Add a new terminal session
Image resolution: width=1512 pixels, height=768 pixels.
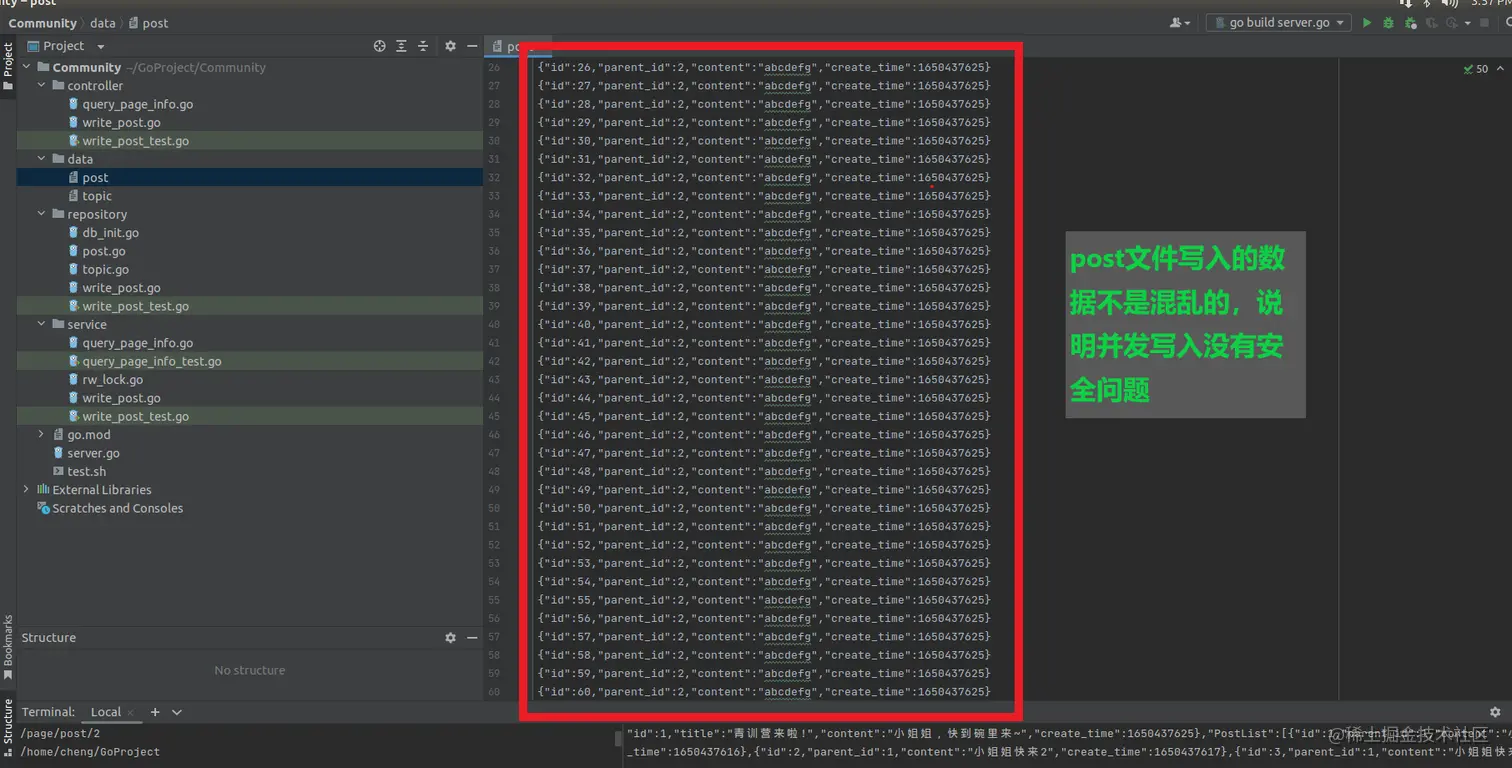[155, 712]
